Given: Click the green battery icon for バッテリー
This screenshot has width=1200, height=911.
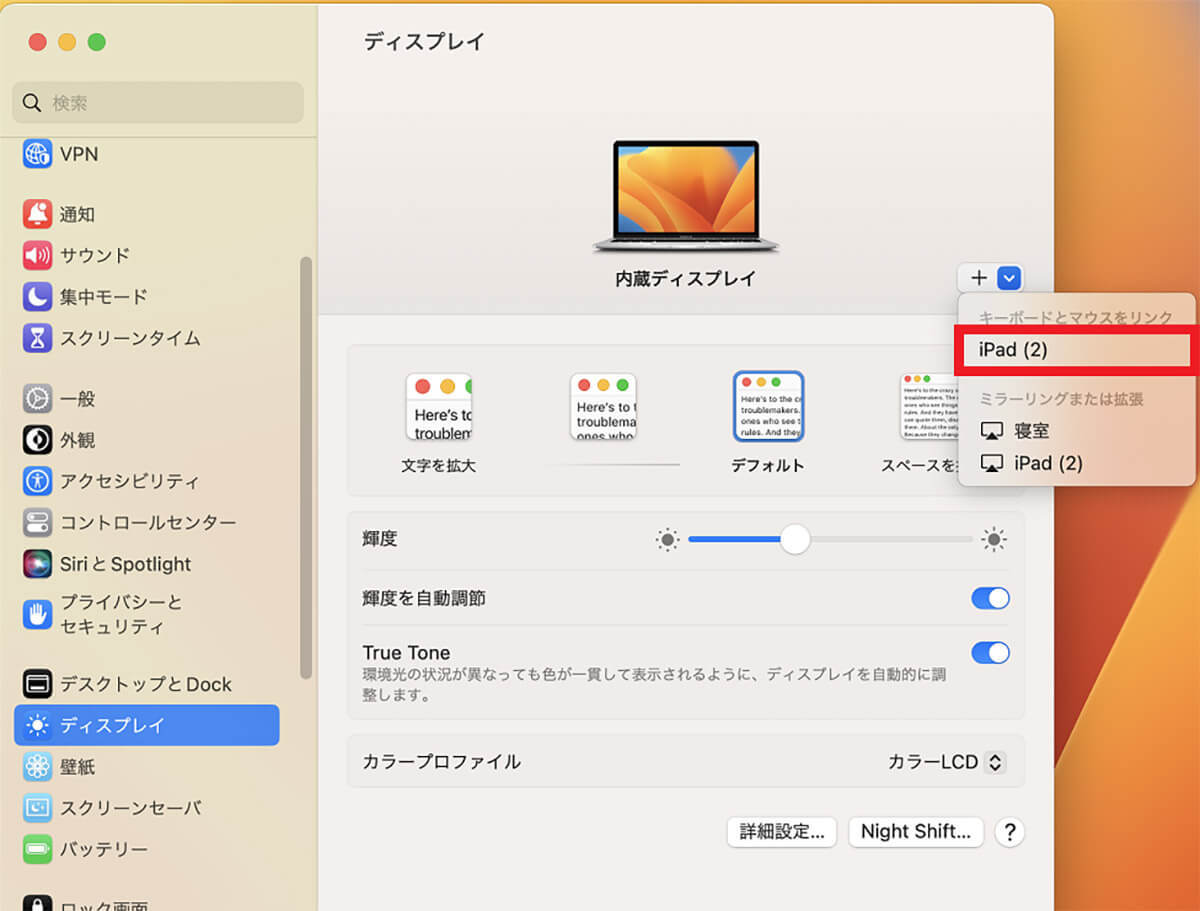Looking at the screenshot, I should [x=37, y=849].
